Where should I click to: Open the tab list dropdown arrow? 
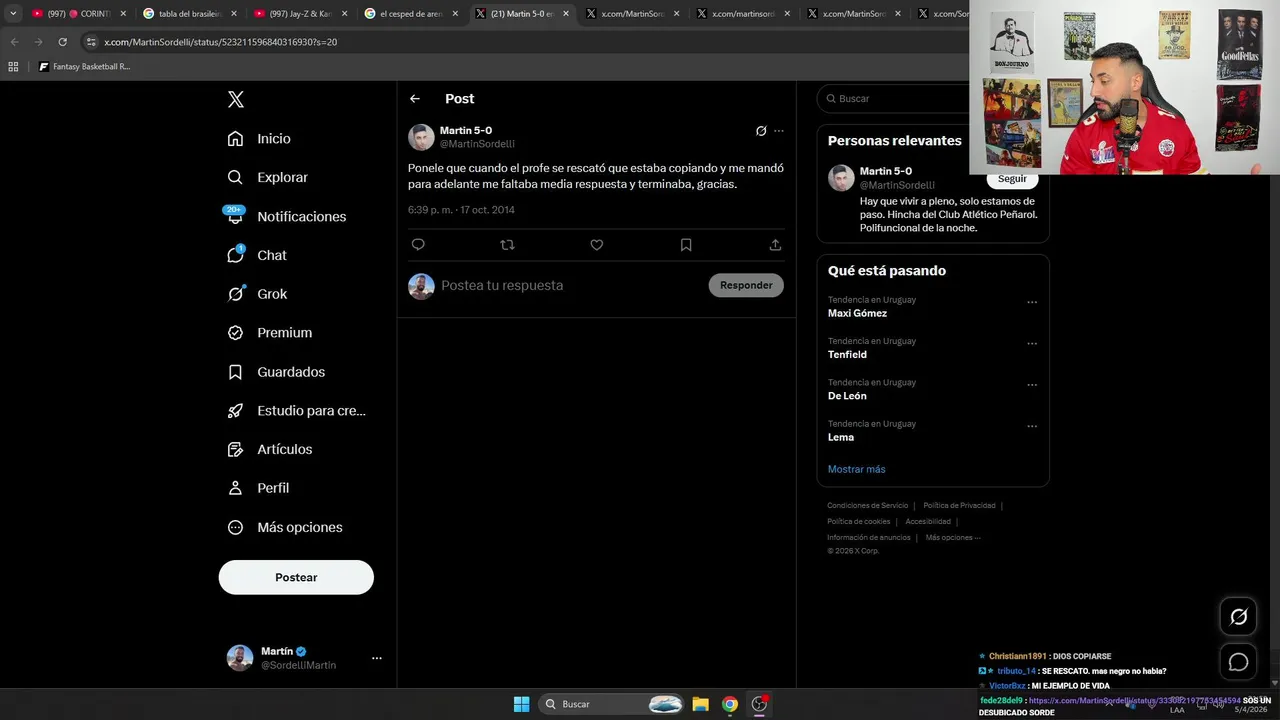pos(13,14)
